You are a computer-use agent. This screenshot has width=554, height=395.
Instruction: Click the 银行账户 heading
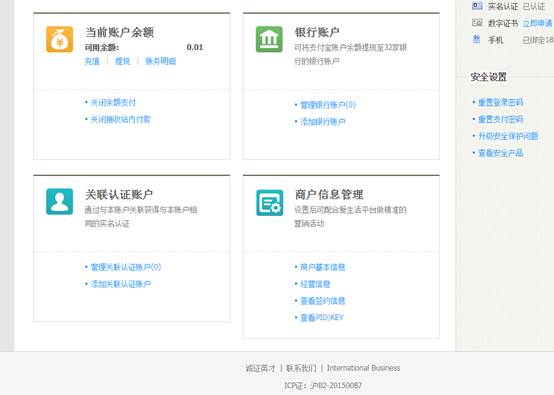[317, 32]
